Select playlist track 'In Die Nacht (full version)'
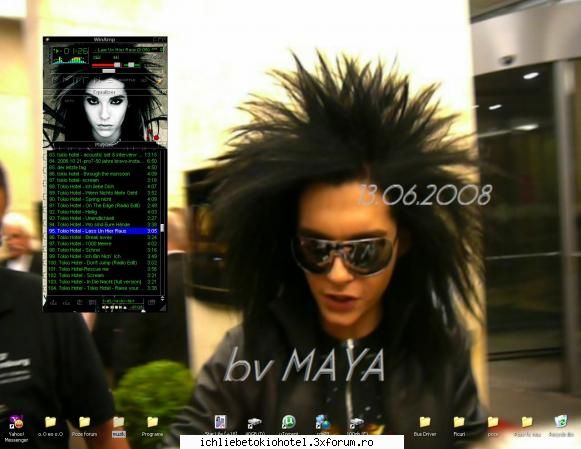Viewport: 581px width, 449px height. pos(103,282)
